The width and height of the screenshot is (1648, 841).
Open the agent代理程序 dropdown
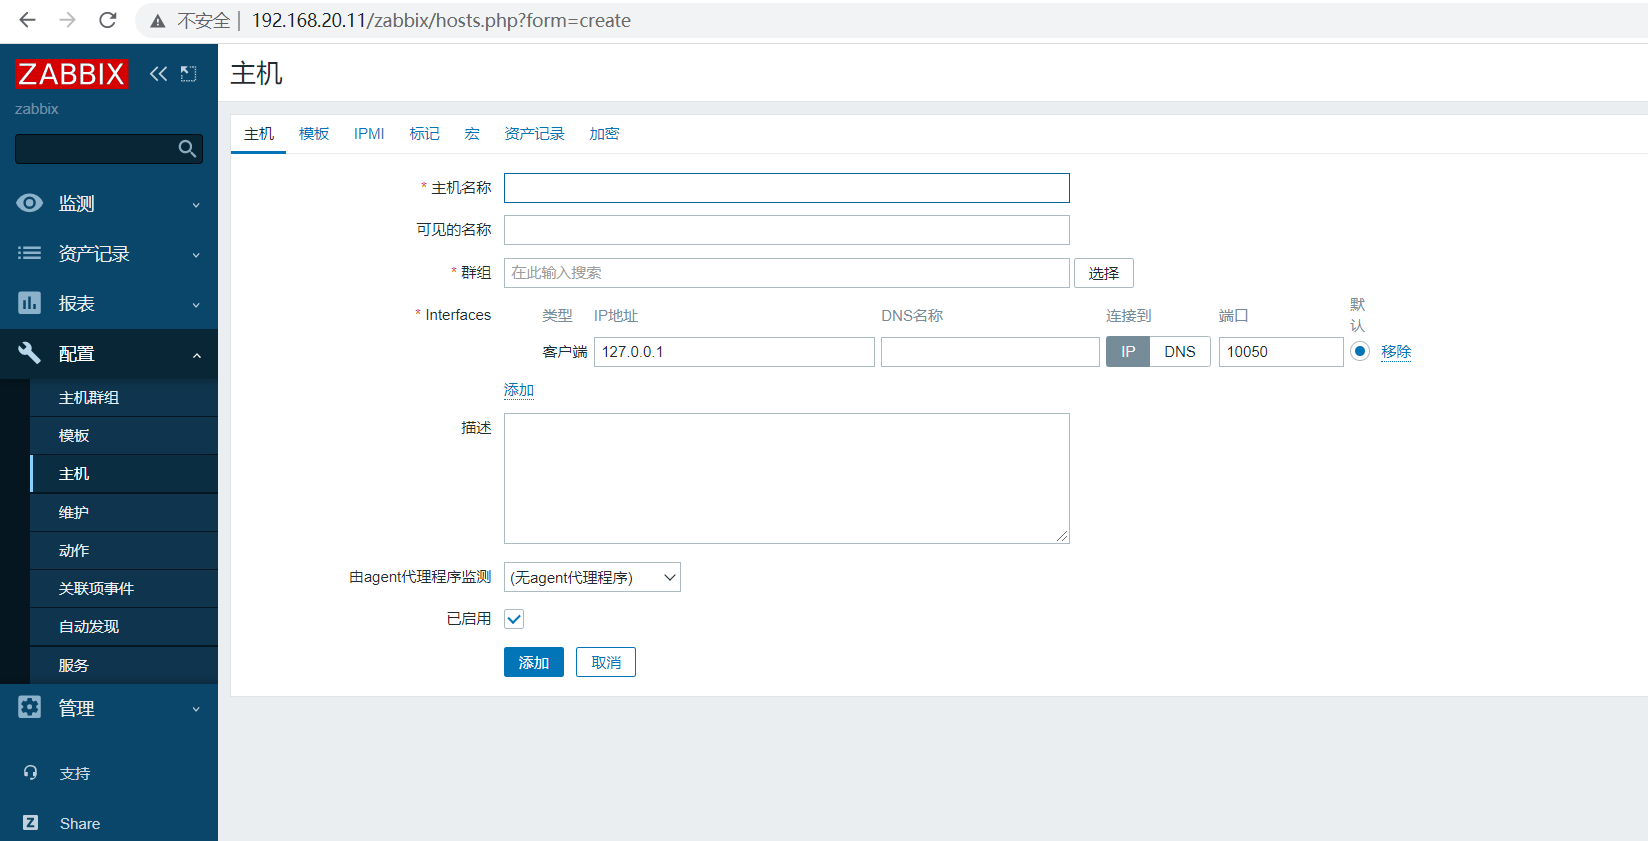pos(592,577)
